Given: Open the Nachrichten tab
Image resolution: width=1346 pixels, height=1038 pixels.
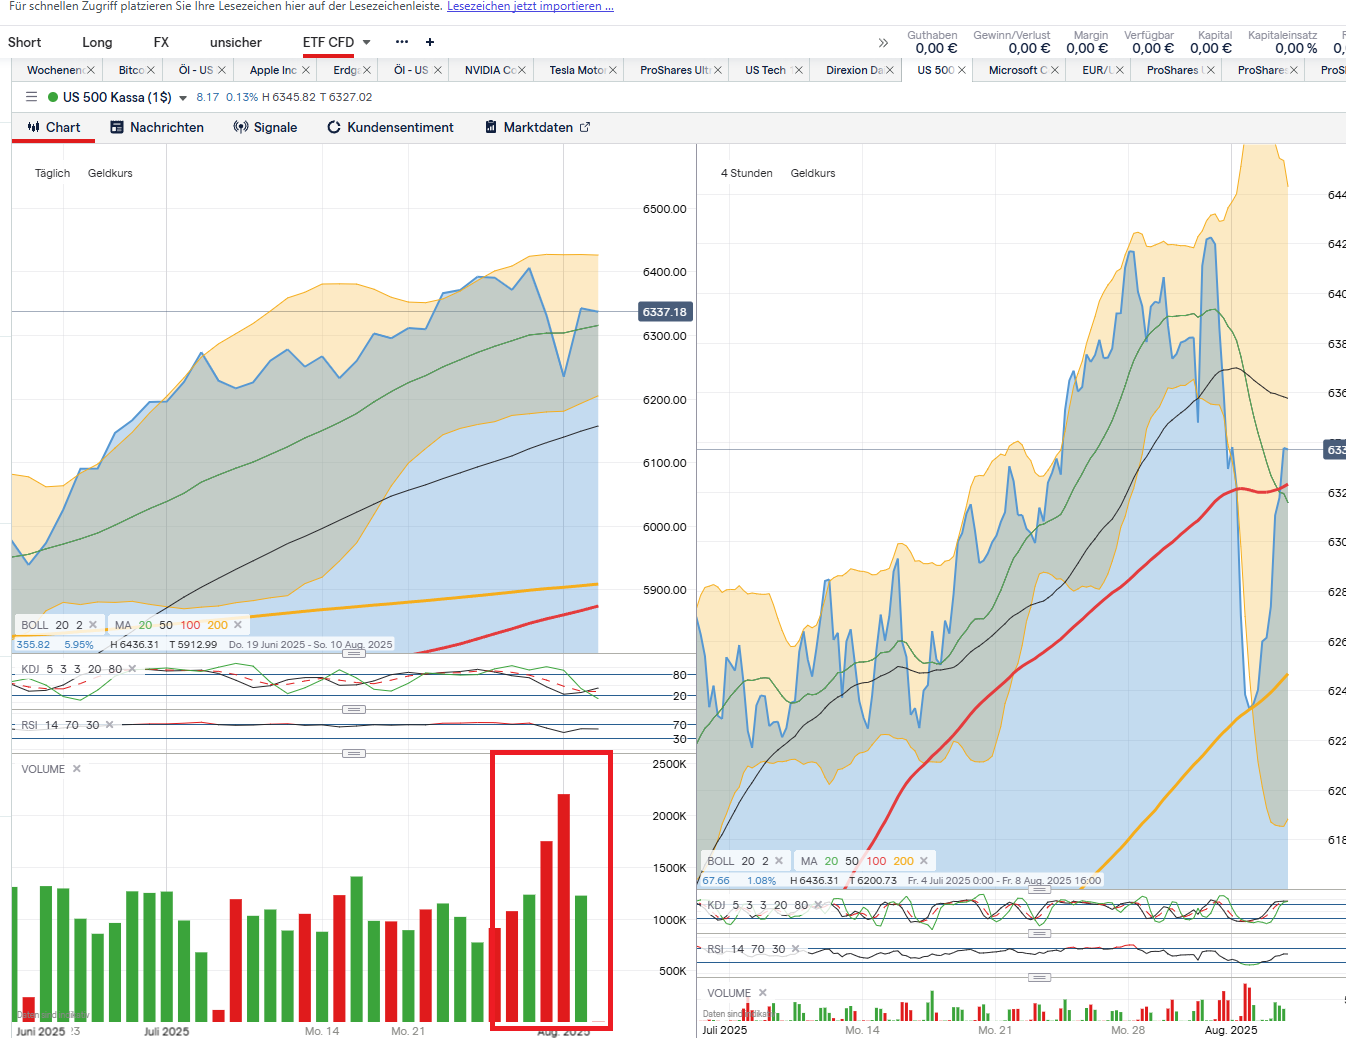Looking at the screenshot, I should [x=157, y=127].
